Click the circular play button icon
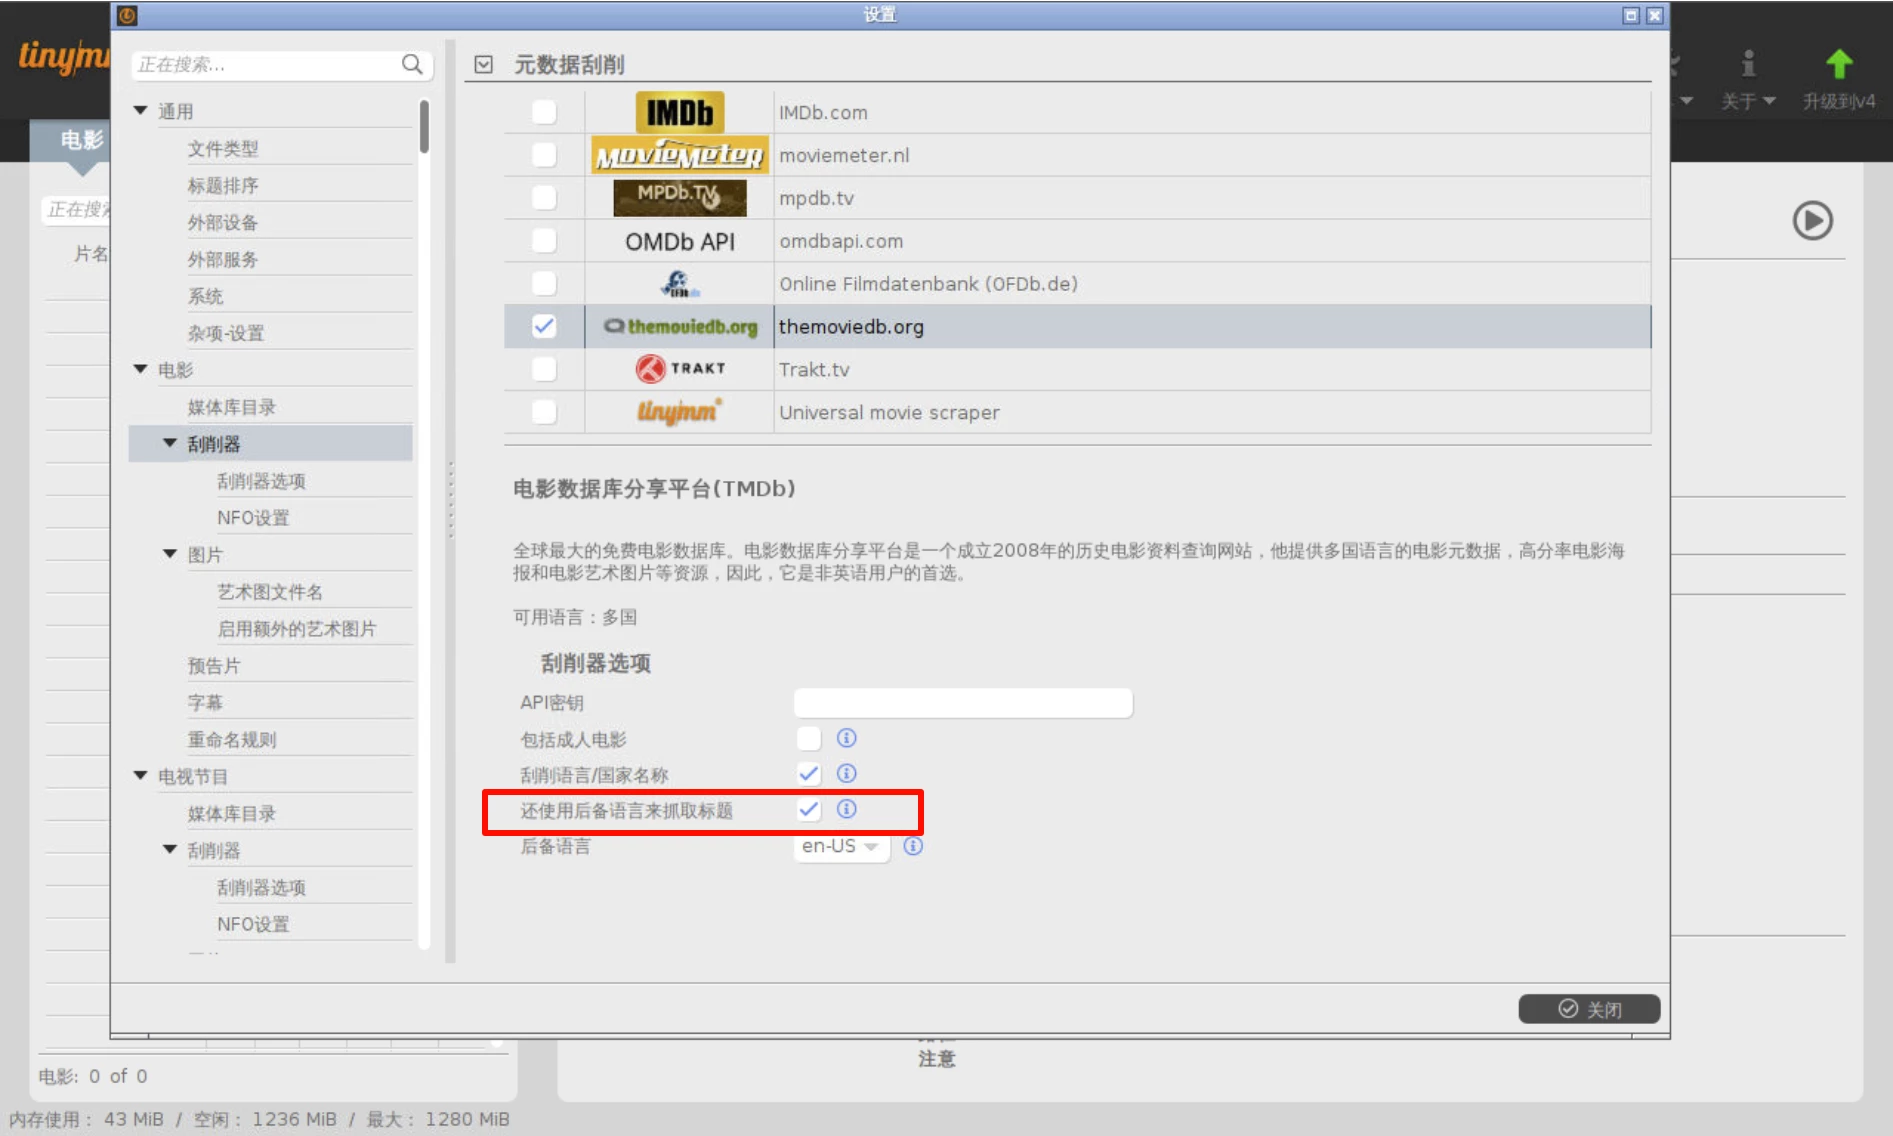 tap(1812, 221)
